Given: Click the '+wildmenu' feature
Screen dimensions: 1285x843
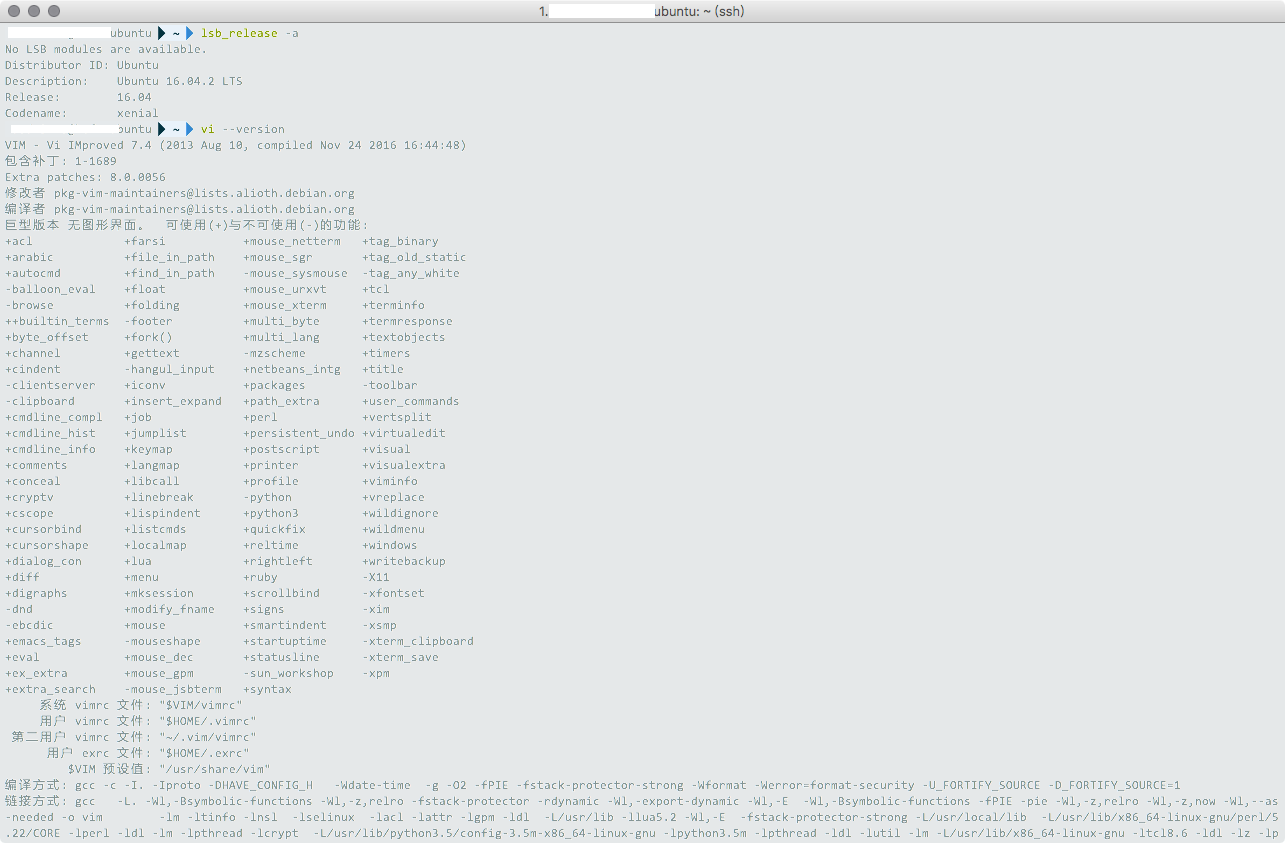Looking at the screenshot, I should [x=394, y=529].
